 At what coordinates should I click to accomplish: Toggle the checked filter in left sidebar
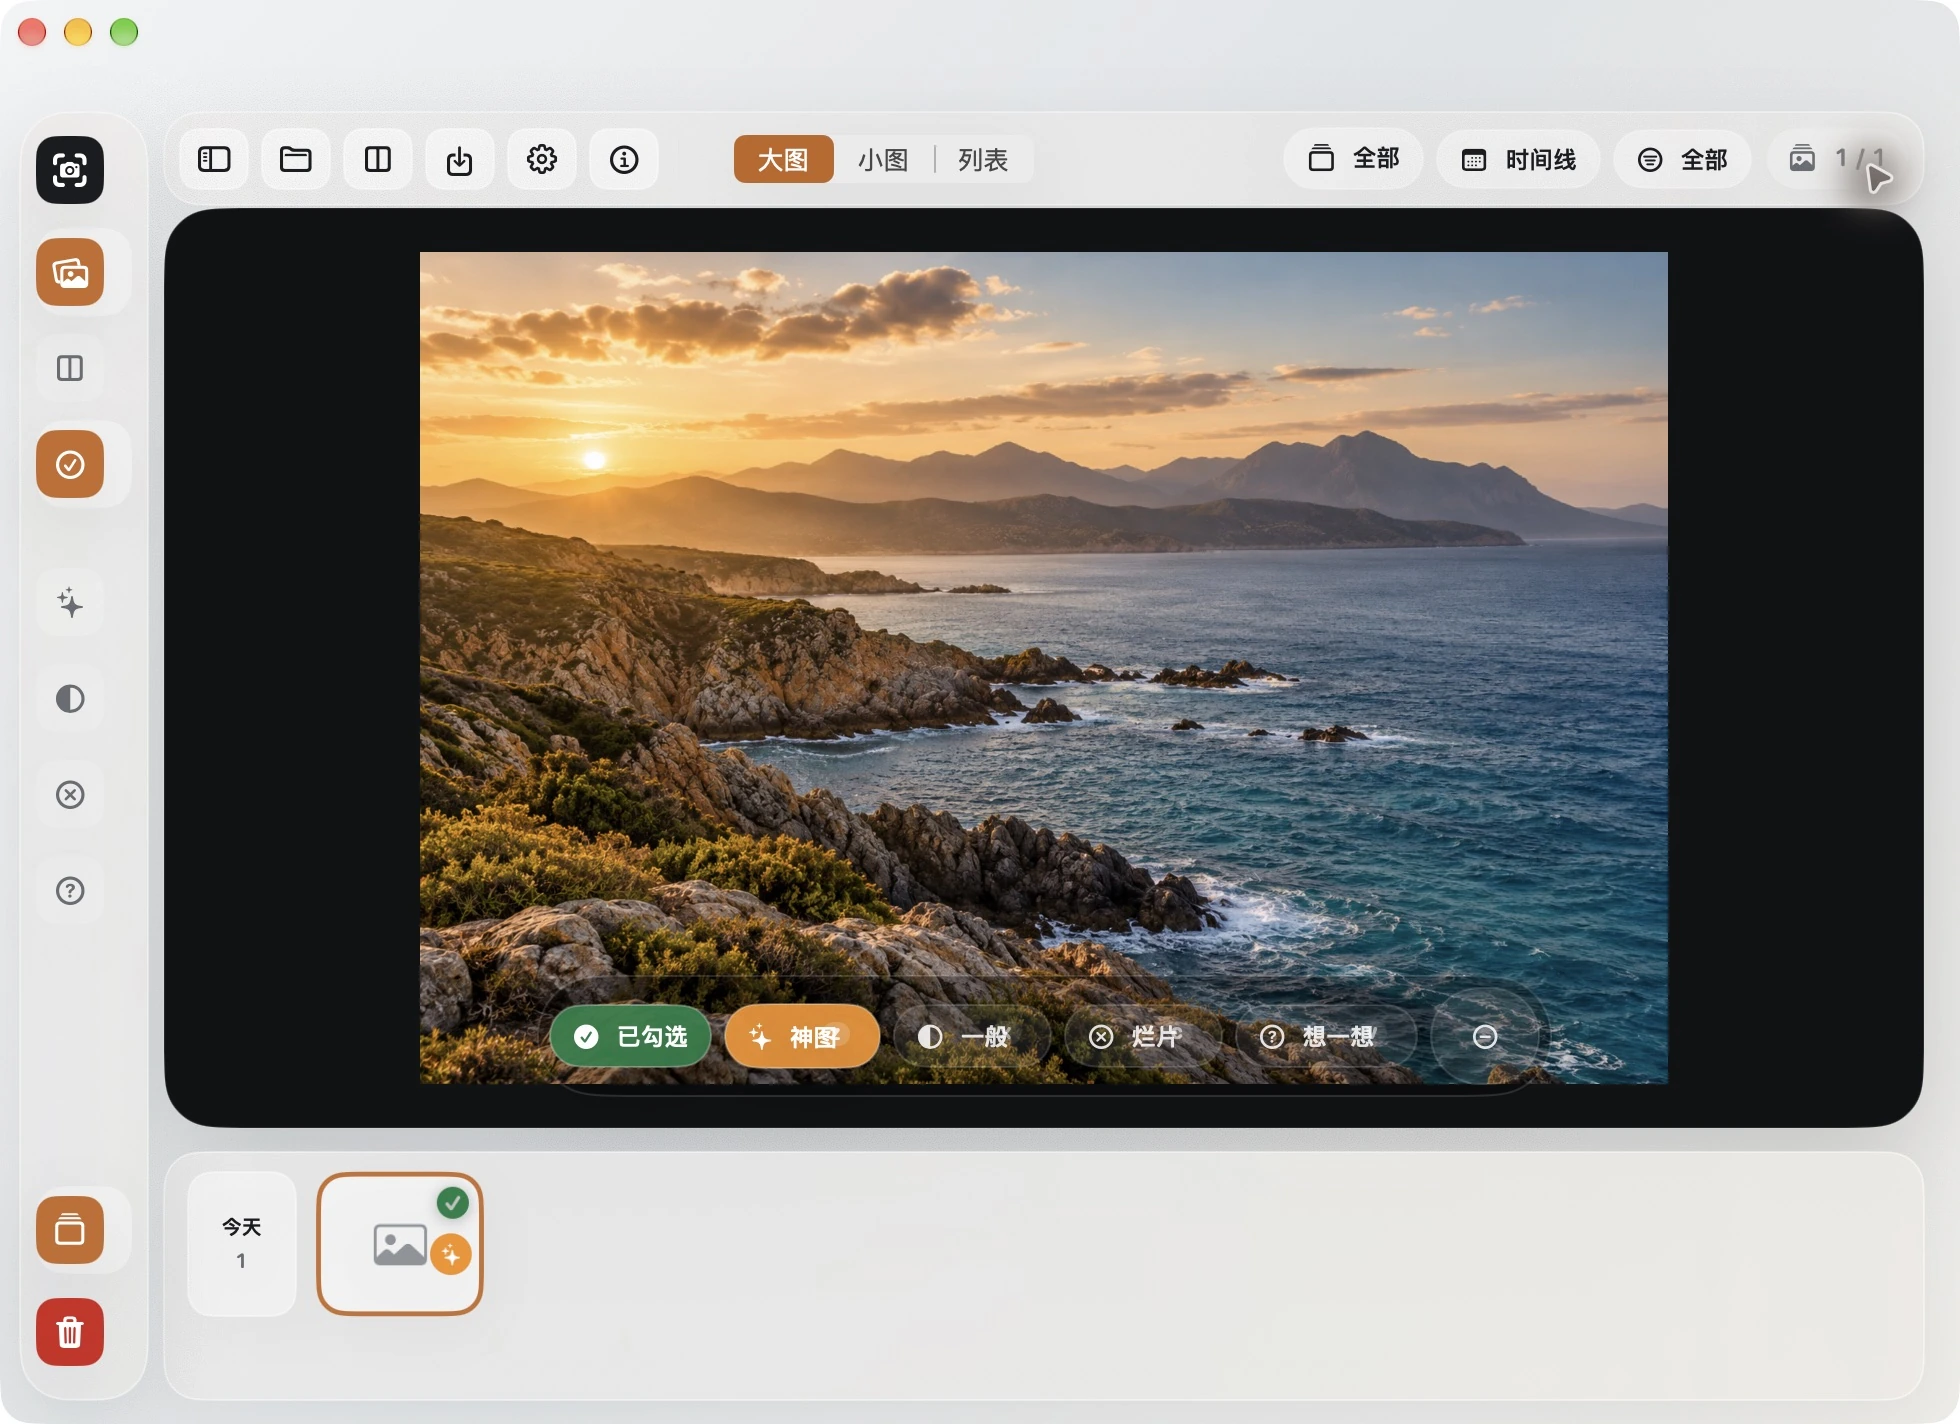tap(70, 464)
